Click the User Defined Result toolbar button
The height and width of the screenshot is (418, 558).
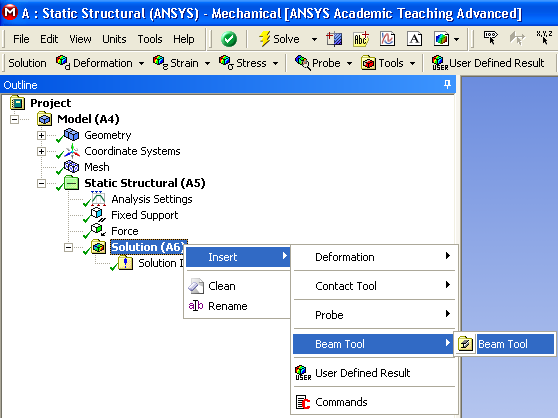tap(488, 63)
